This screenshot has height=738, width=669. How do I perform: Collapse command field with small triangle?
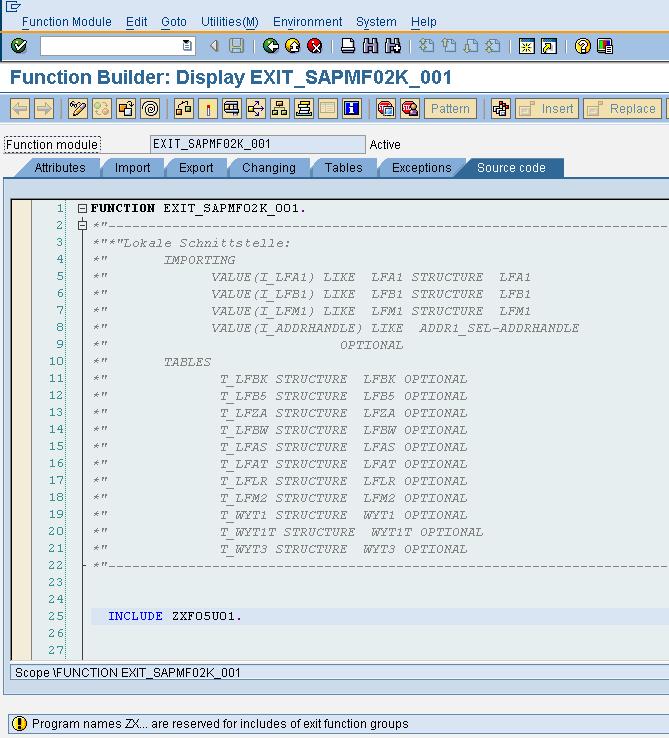tap(214, 46)
